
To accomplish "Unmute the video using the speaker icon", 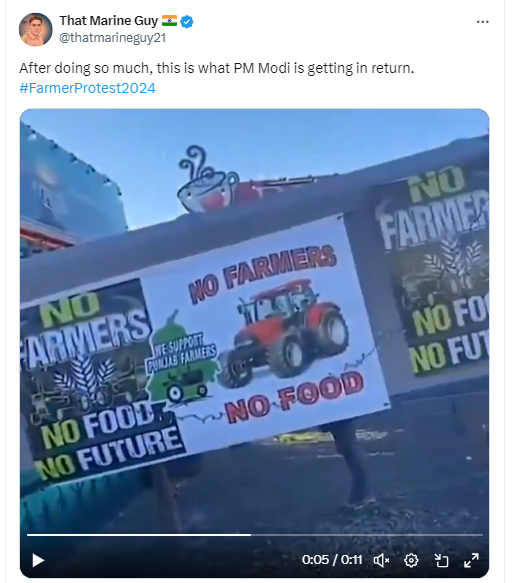I will (x=381, y=560).
